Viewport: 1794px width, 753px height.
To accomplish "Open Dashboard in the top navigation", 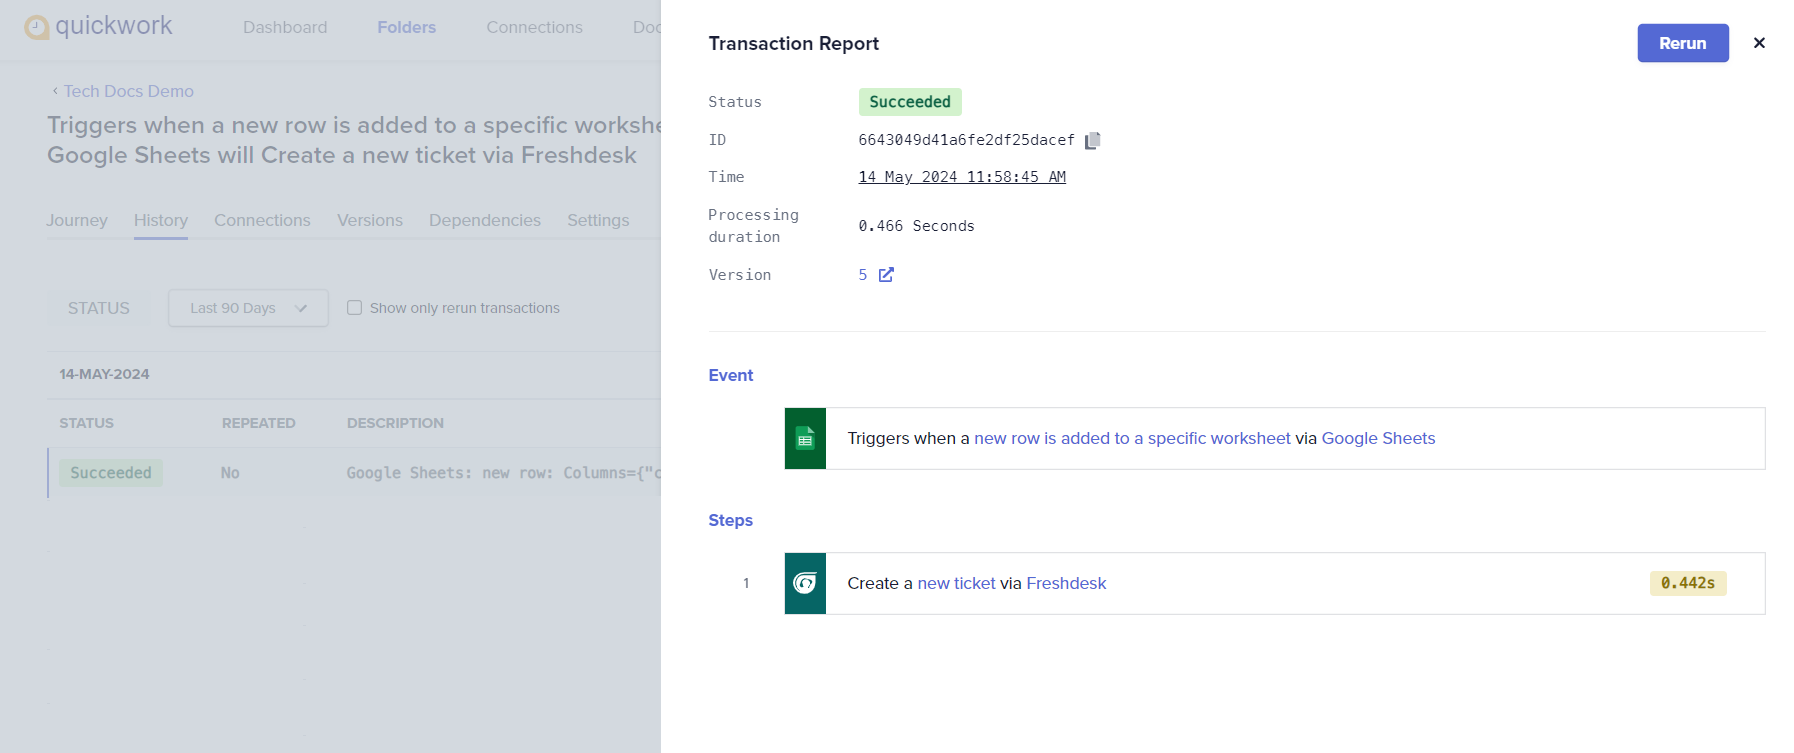I will click(x=285, y=27).
